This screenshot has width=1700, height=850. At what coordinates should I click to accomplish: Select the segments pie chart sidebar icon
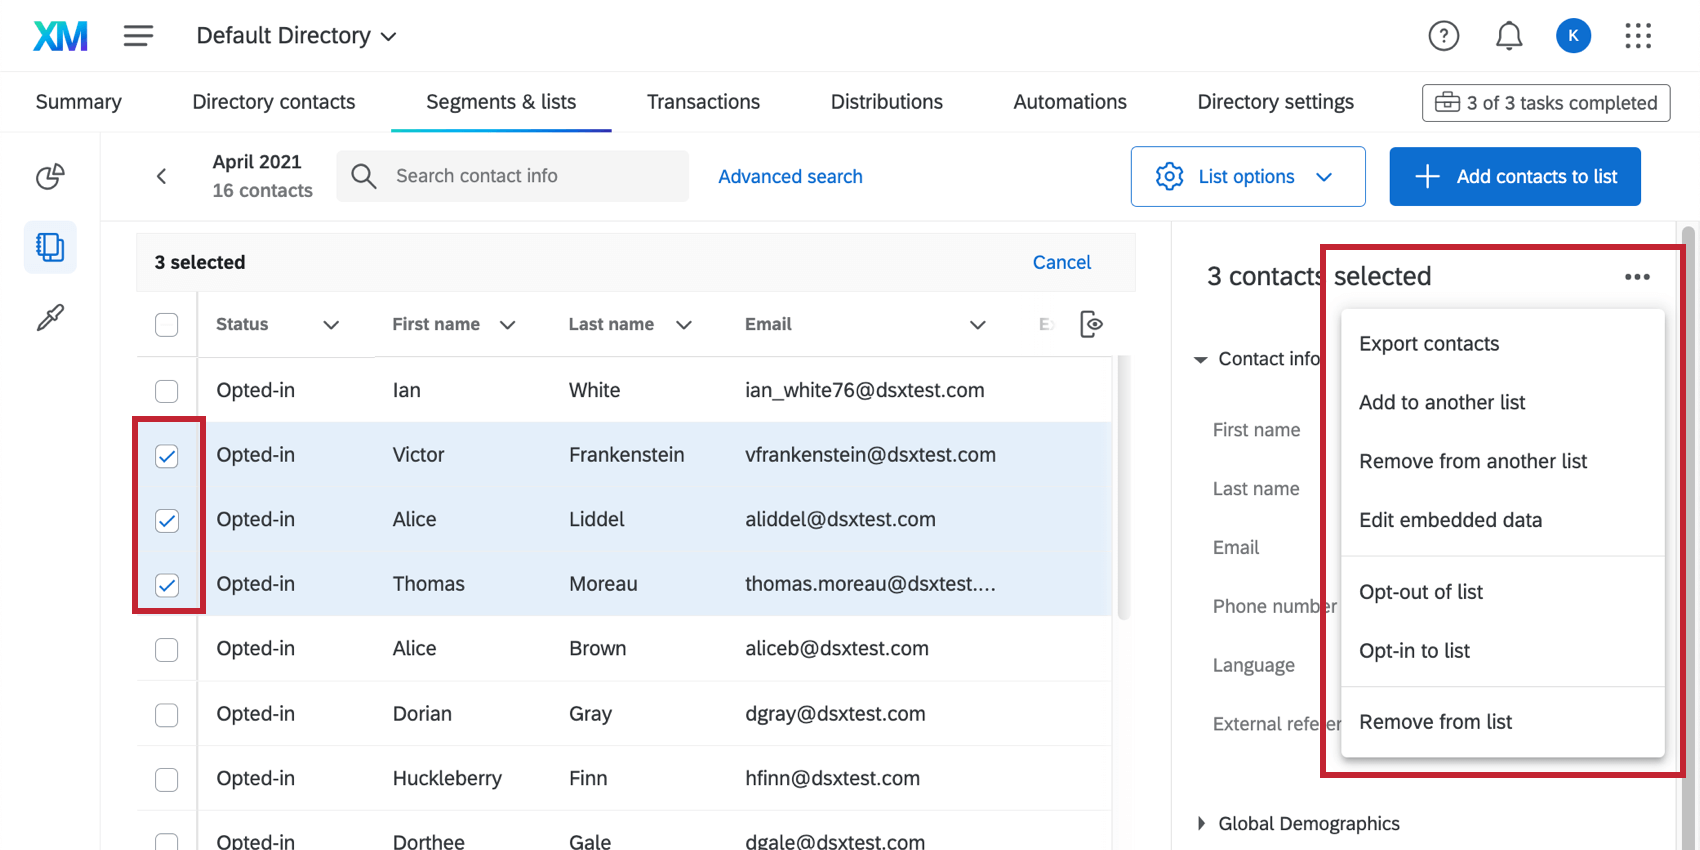tap(50, 176)
